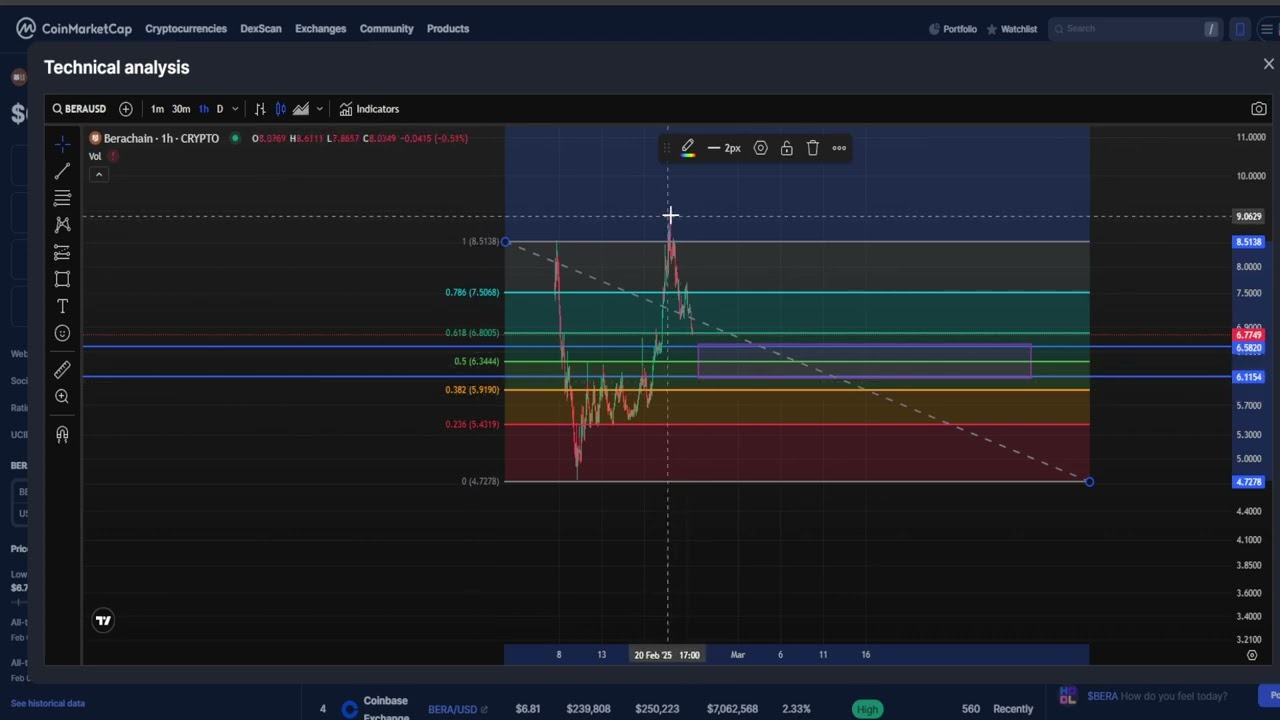Open the TradingView logo link
The image size is (1280, 720).
pyautogui.click(x=103, y=621)
